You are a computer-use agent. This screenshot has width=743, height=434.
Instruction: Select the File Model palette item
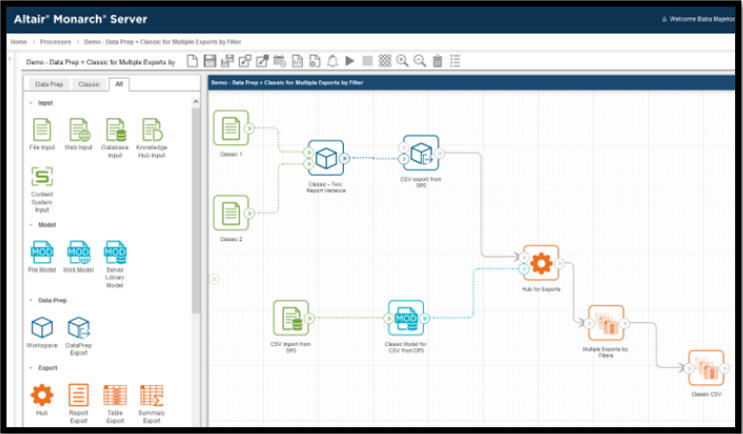coord(42,256)
